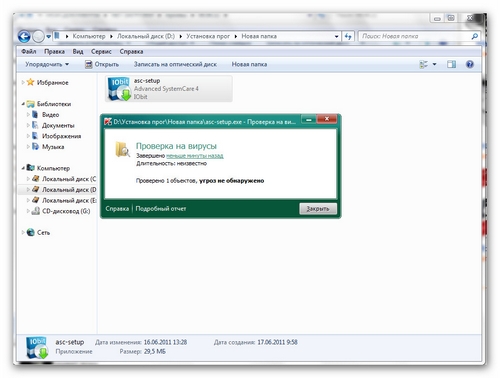Click the address bar refresh icon
Screen dimensions: 500x378
tap(348, 36)
